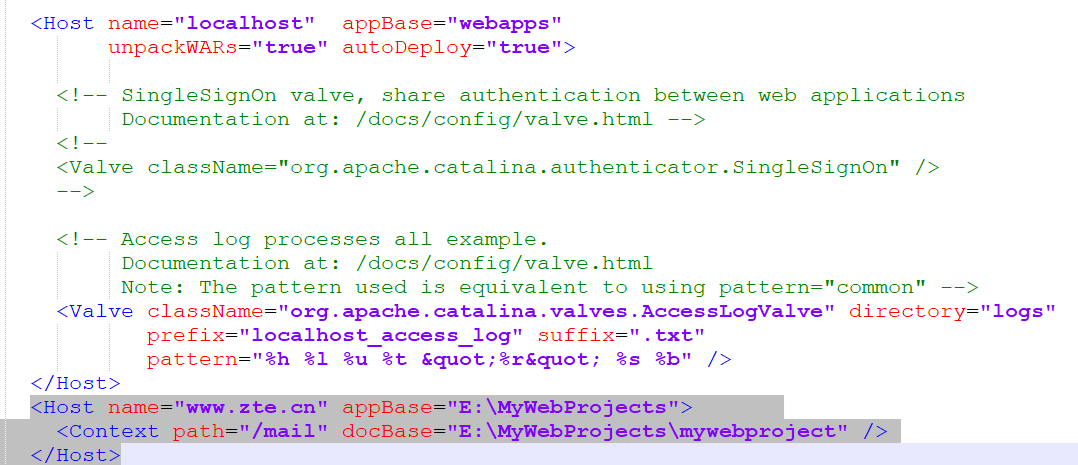Click the standalone "-->" comment closer line
This screenshot has height=465, width=1078.
(x=76, y=191)
